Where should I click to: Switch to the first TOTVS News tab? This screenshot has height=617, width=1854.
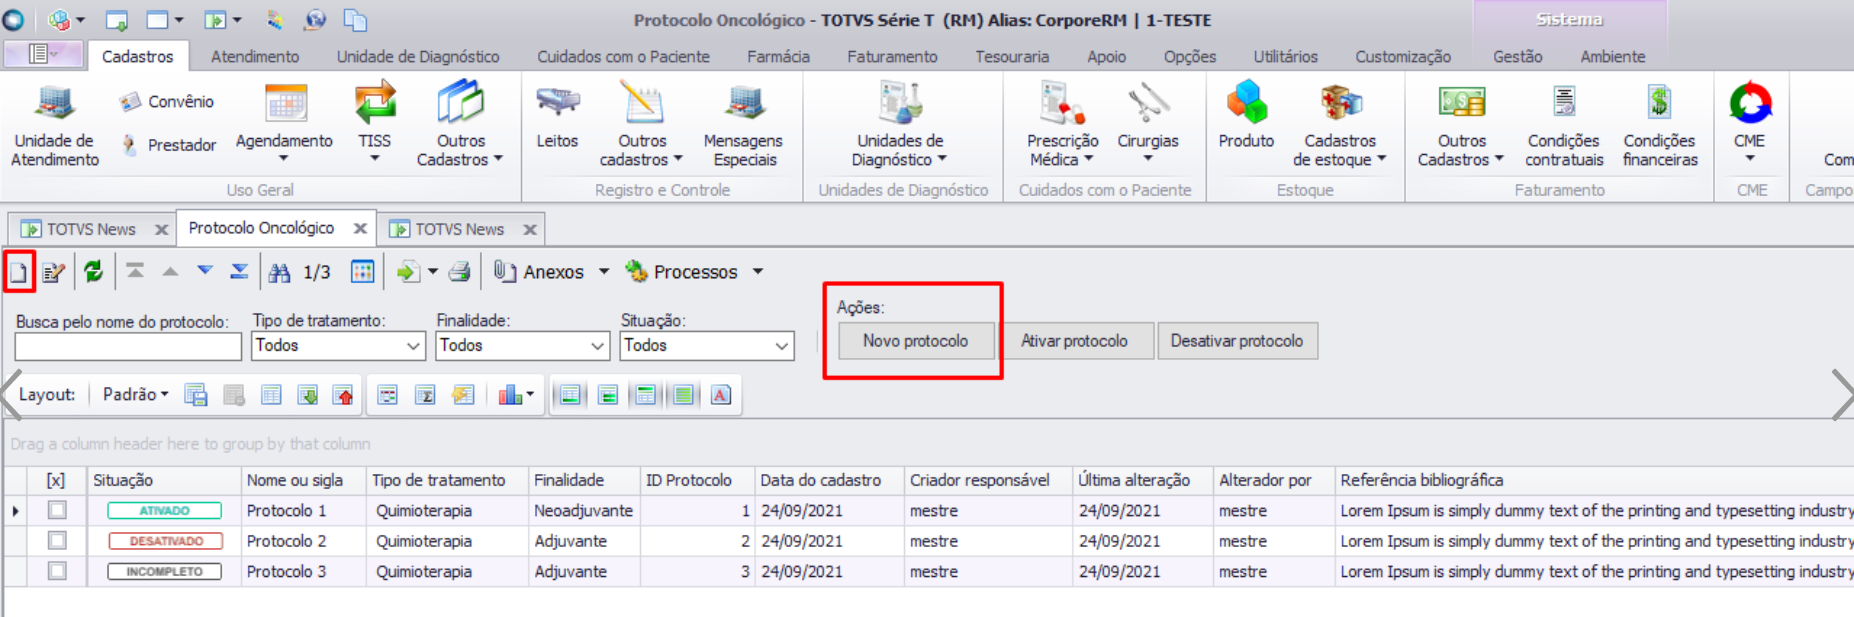point(91,229)
